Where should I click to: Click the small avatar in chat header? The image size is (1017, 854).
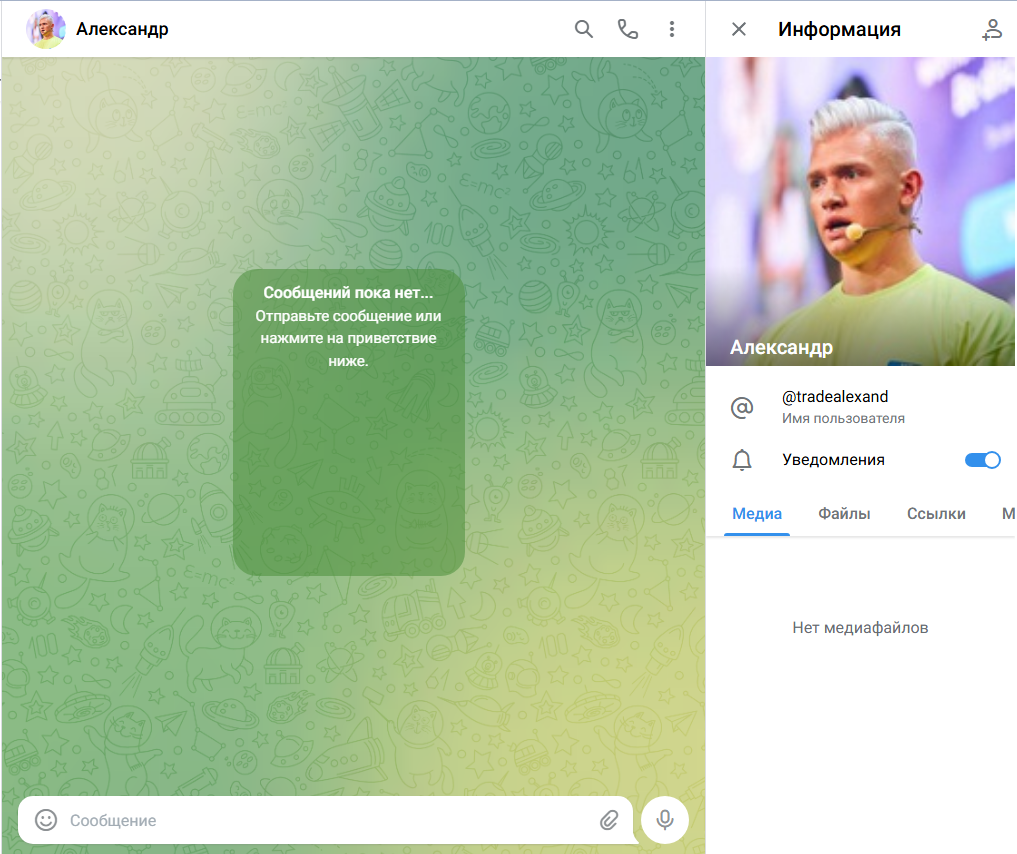(x=45, y=29)
